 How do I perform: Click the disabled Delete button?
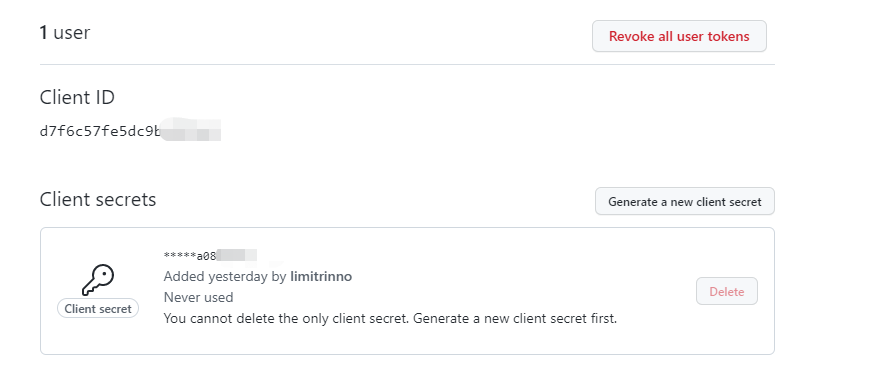pyautogui.click(x=727, y=292)
